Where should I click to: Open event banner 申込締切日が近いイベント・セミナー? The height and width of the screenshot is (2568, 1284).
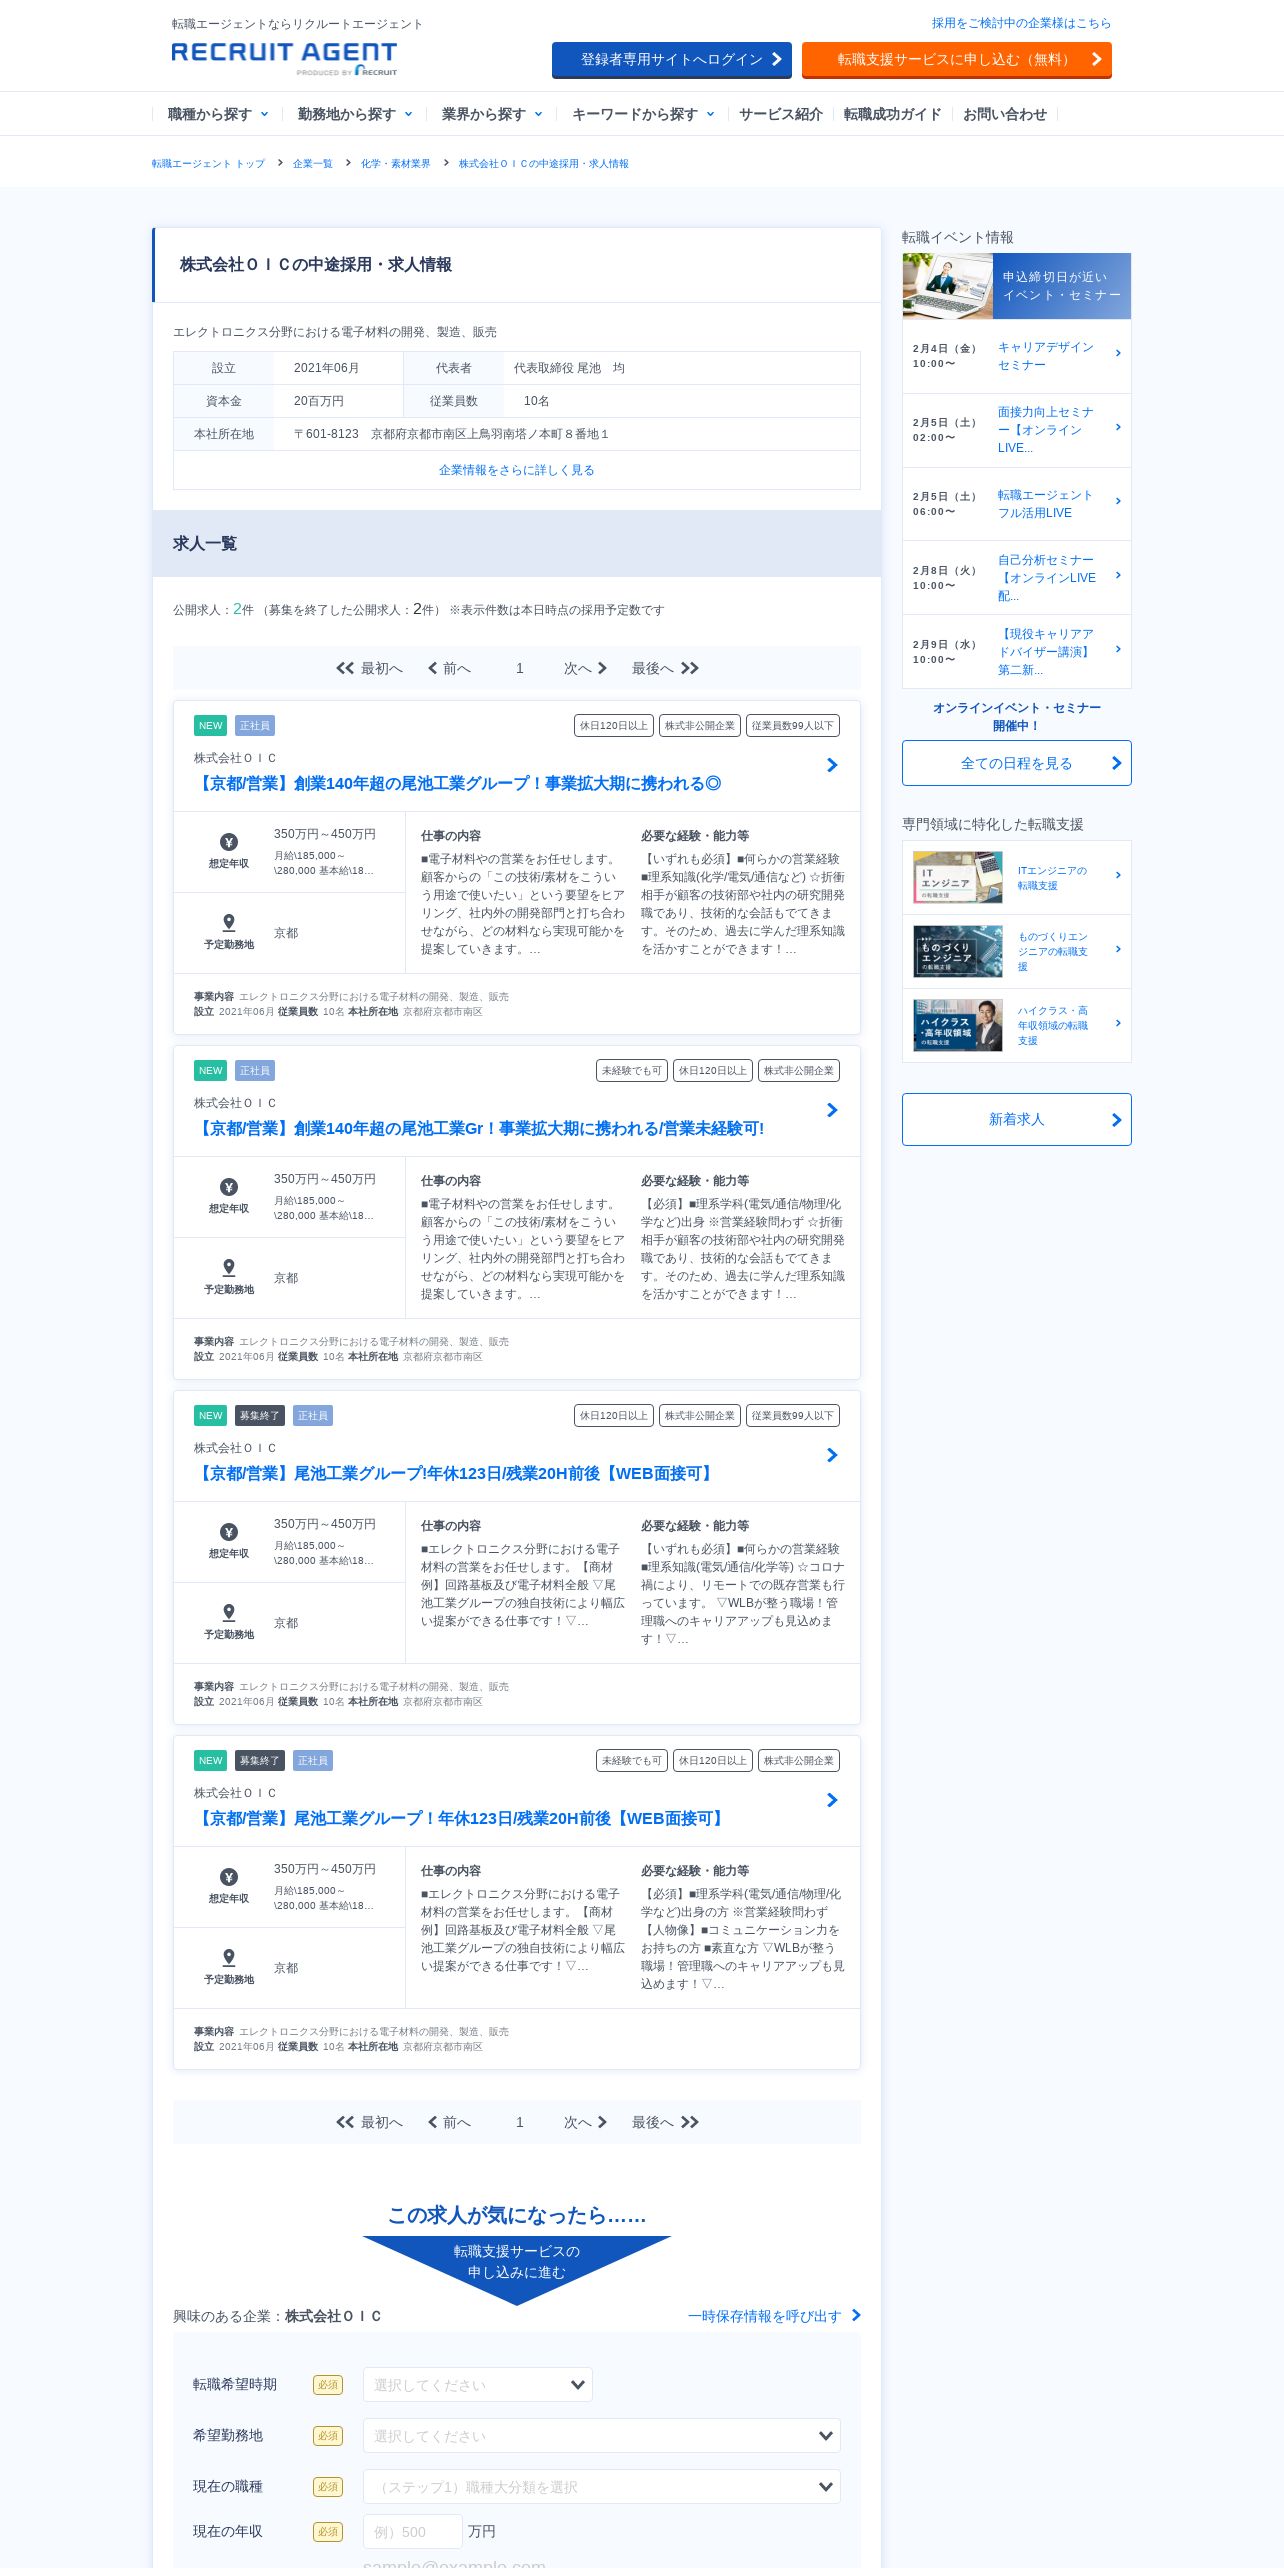point(1017,286)
